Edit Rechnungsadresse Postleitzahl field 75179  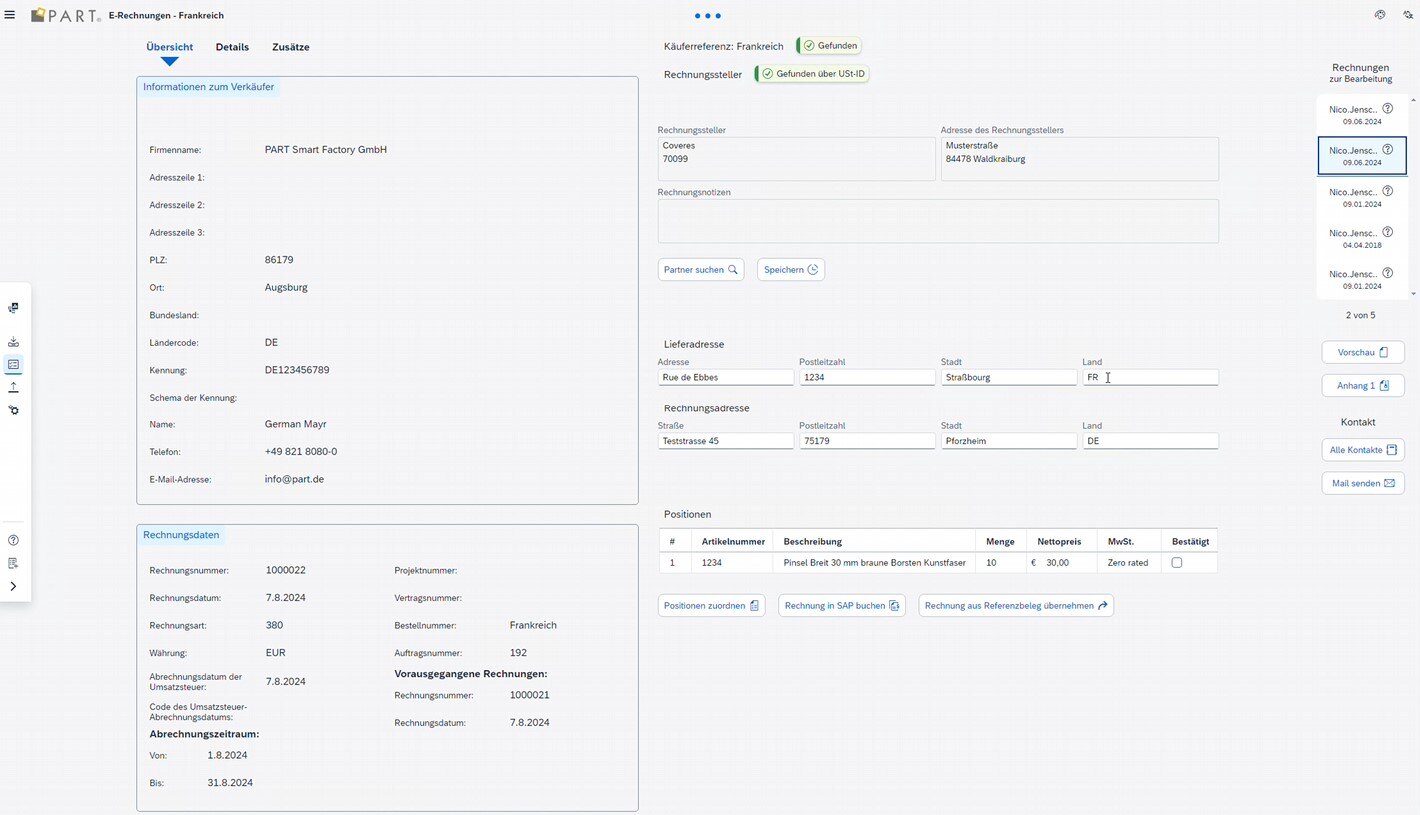tap(867, 441)
